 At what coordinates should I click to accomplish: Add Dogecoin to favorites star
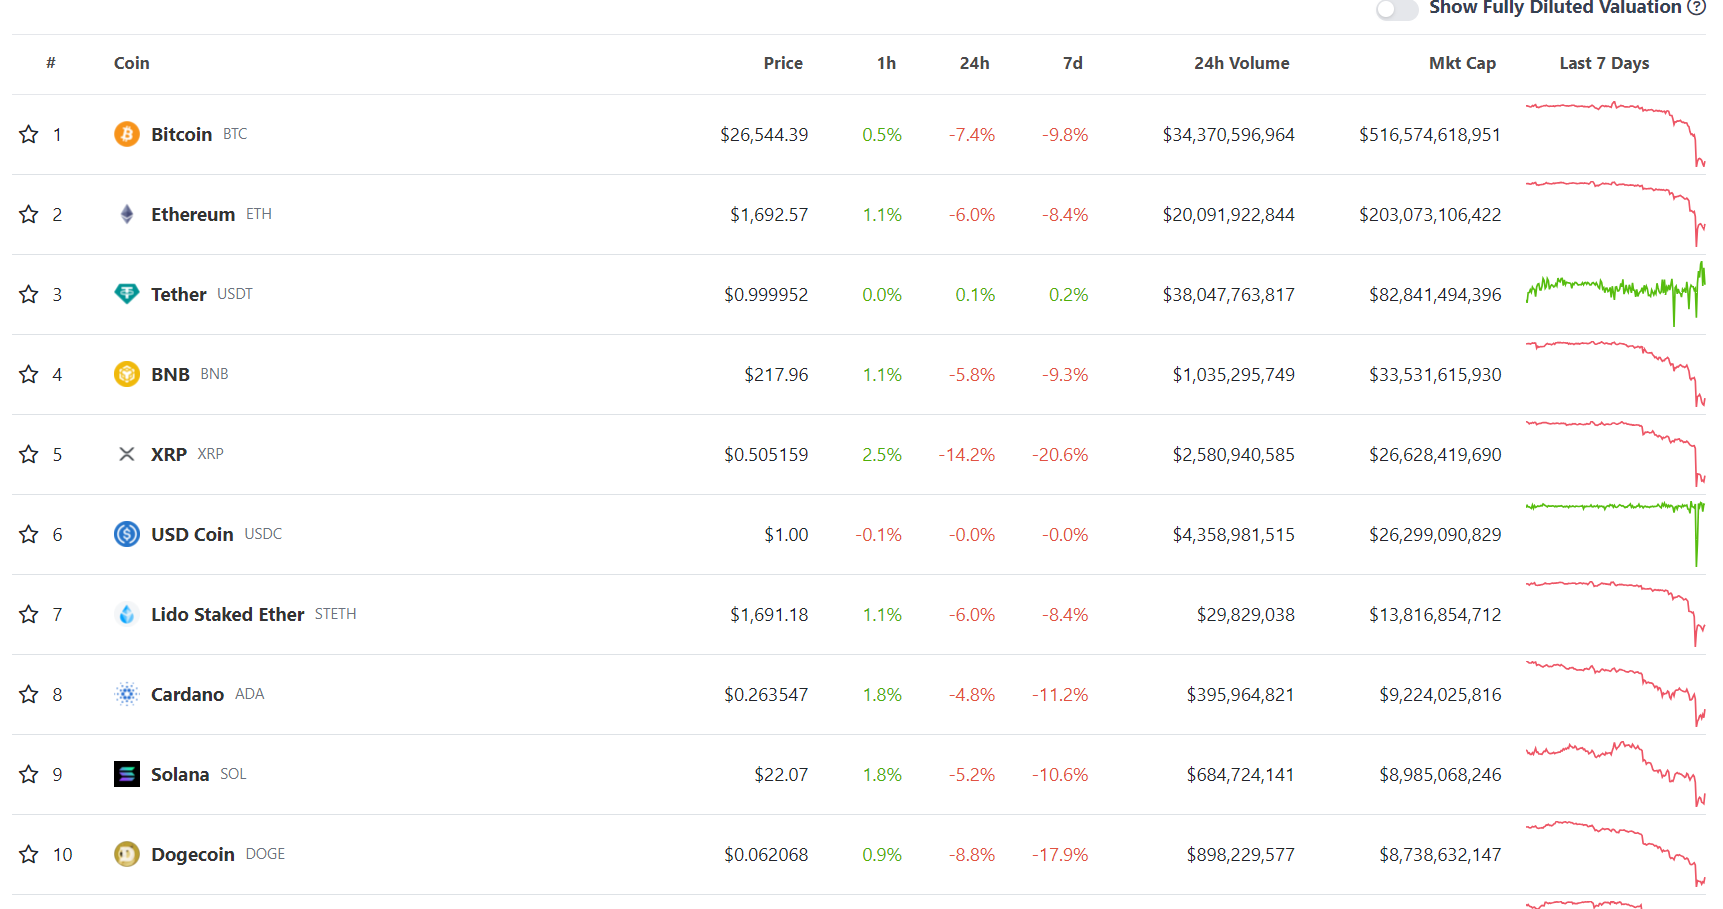click(29, 854)
